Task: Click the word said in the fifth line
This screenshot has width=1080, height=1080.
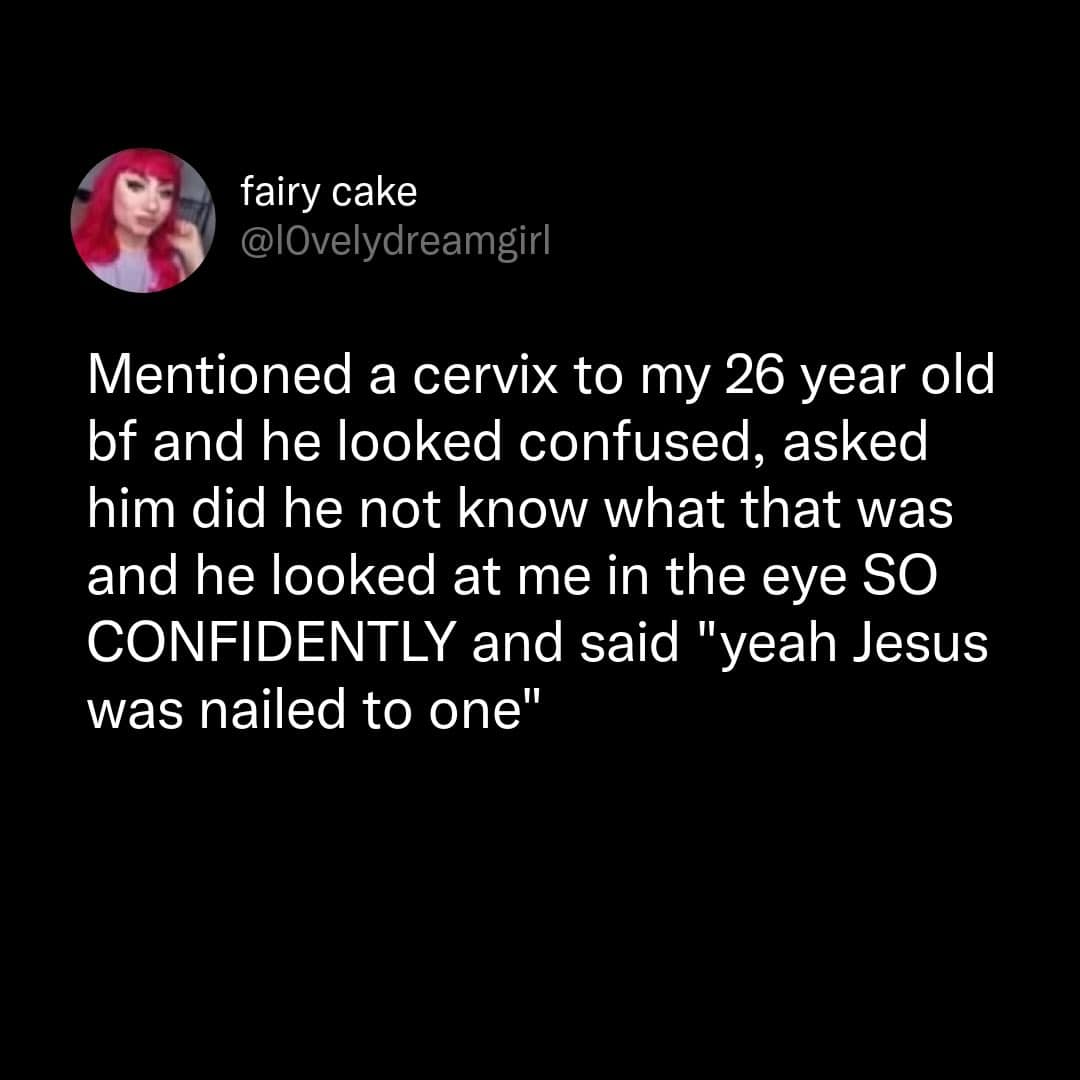Action: [630, 642]
